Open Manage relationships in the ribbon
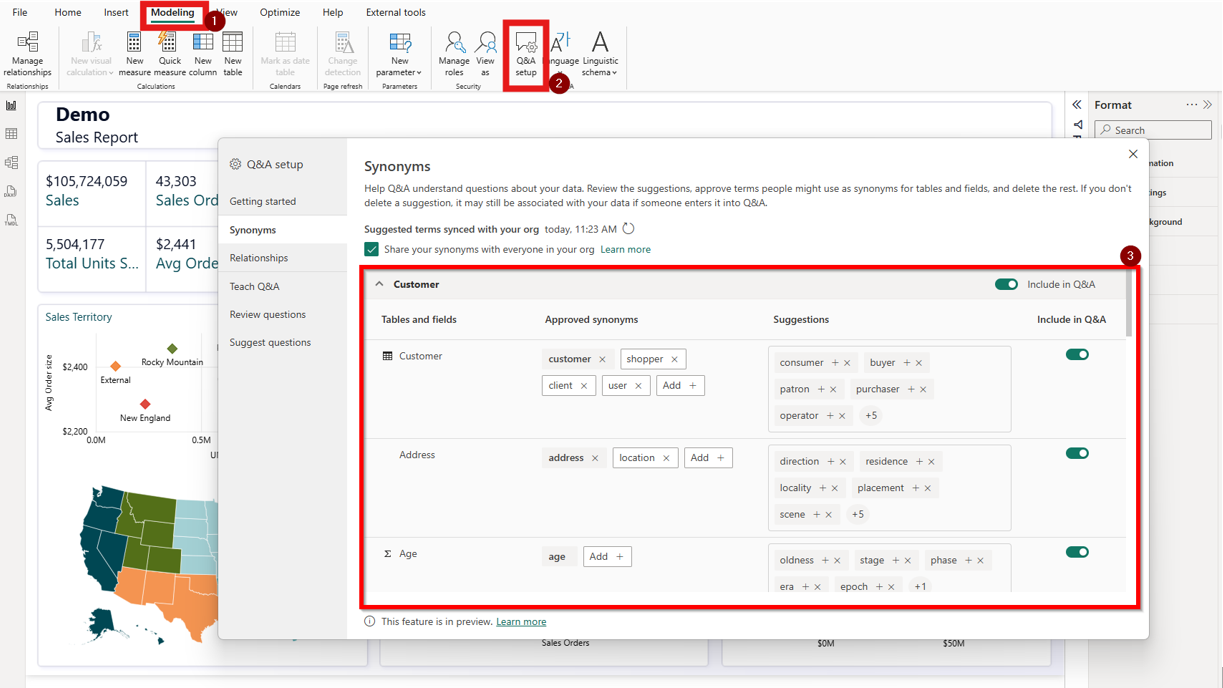 (27, 54)
